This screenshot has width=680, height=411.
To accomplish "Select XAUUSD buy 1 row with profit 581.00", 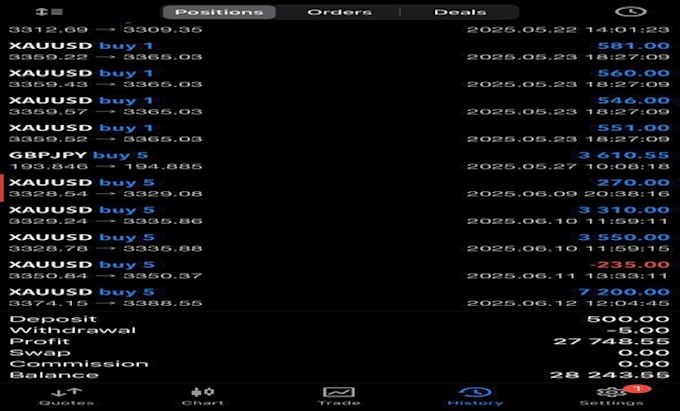I will tap(339, 51).
